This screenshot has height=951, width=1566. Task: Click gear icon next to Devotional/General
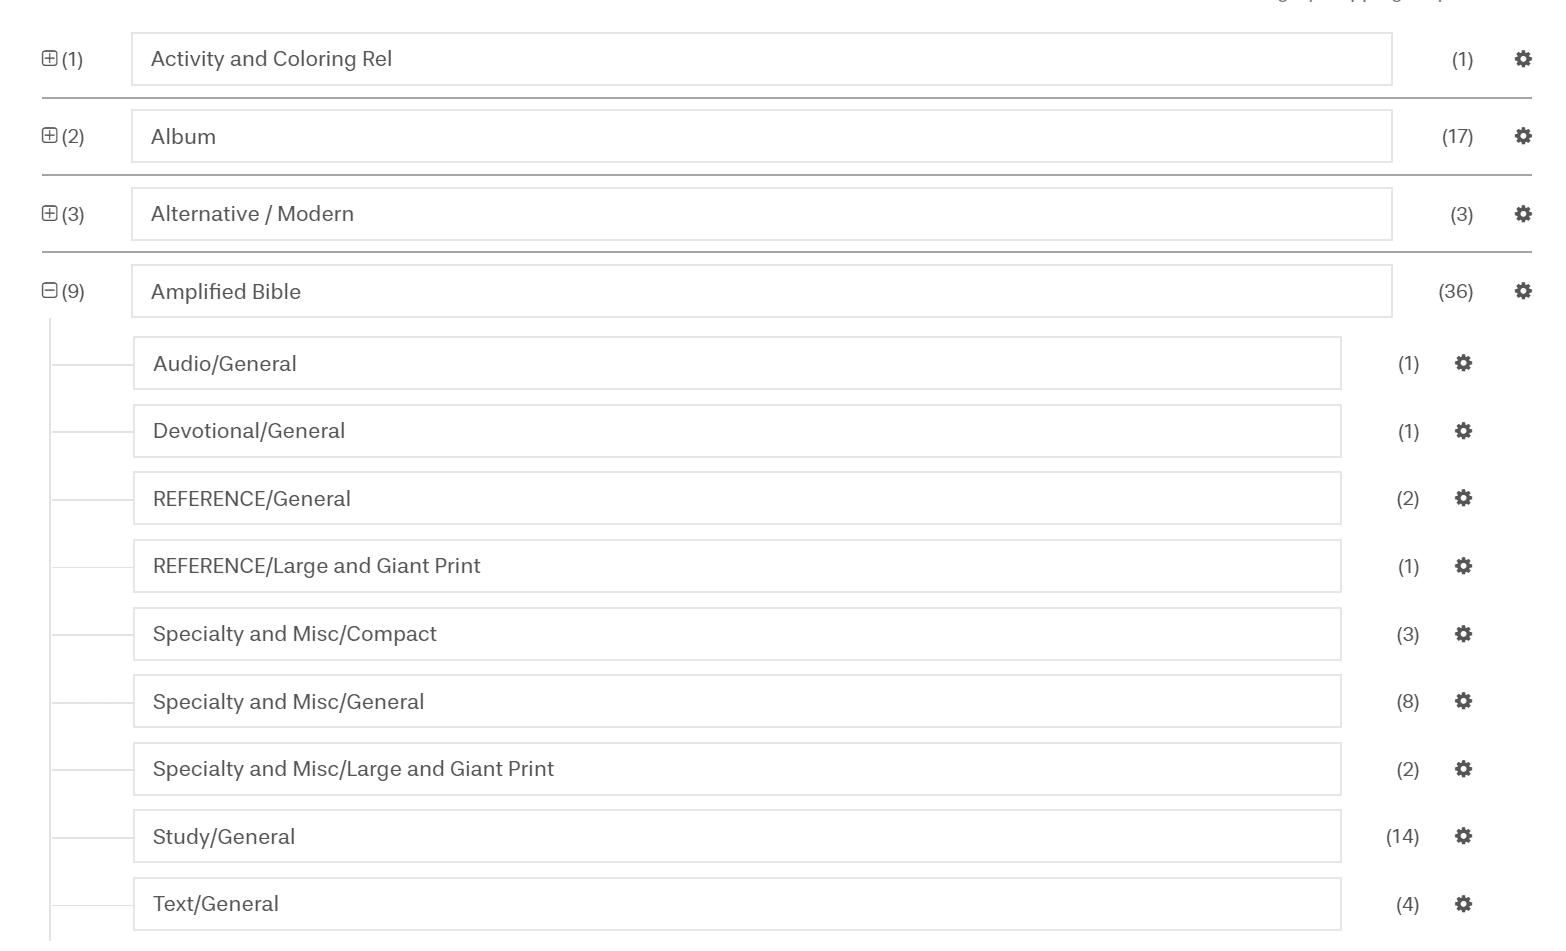point(1463,431)
